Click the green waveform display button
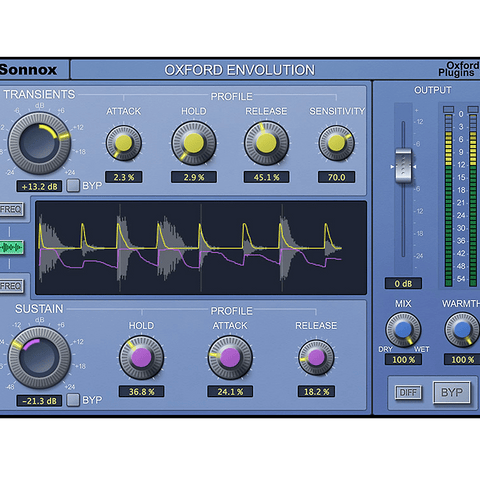Image resolution: width=480 pixels, height=480 pixels. pos(12,248)
